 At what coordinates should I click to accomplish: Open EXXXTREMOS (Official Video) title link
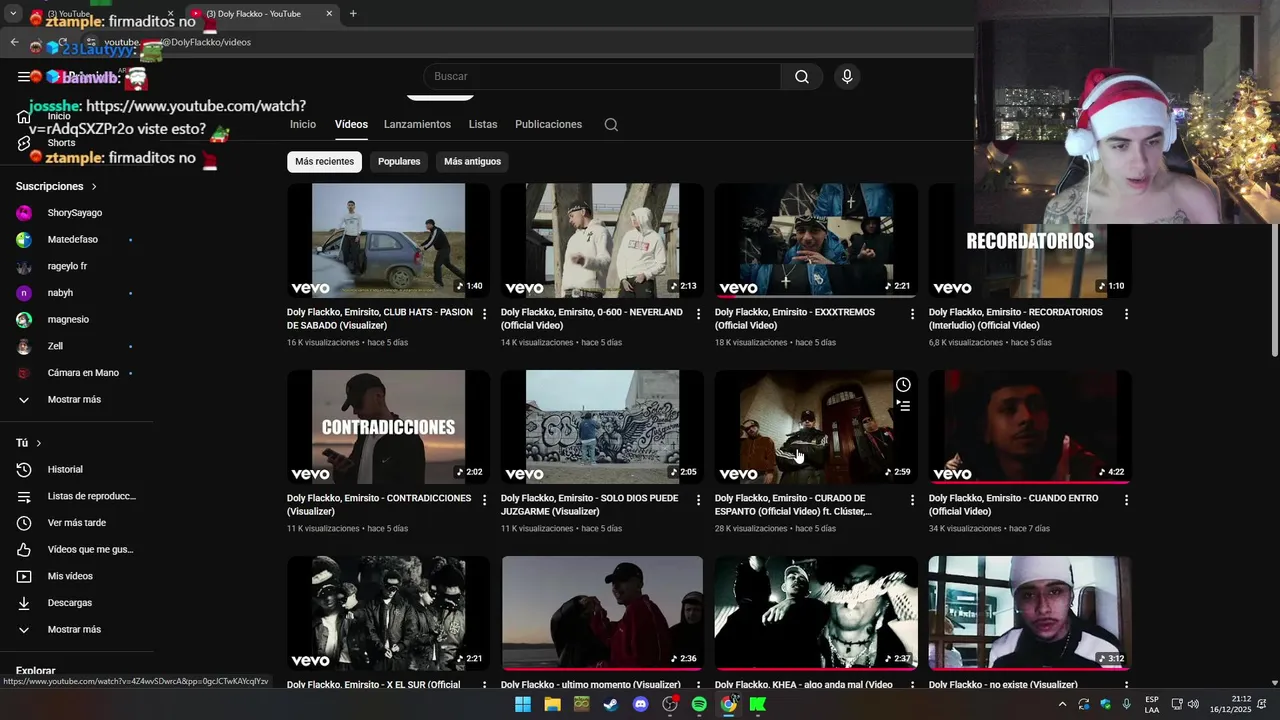pyautogui.click(x=795, y=319)
